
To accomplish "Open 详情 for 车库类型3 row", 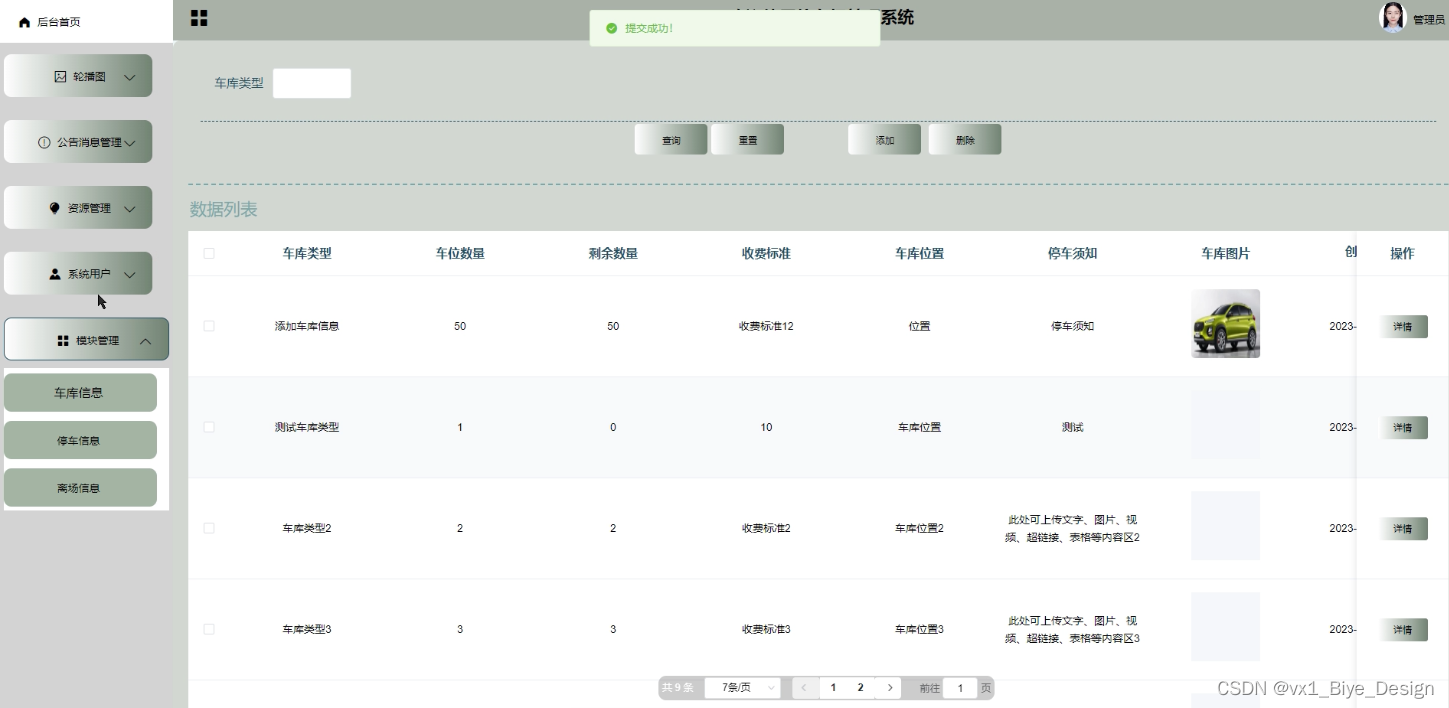I will click(x=1403, y=629).
